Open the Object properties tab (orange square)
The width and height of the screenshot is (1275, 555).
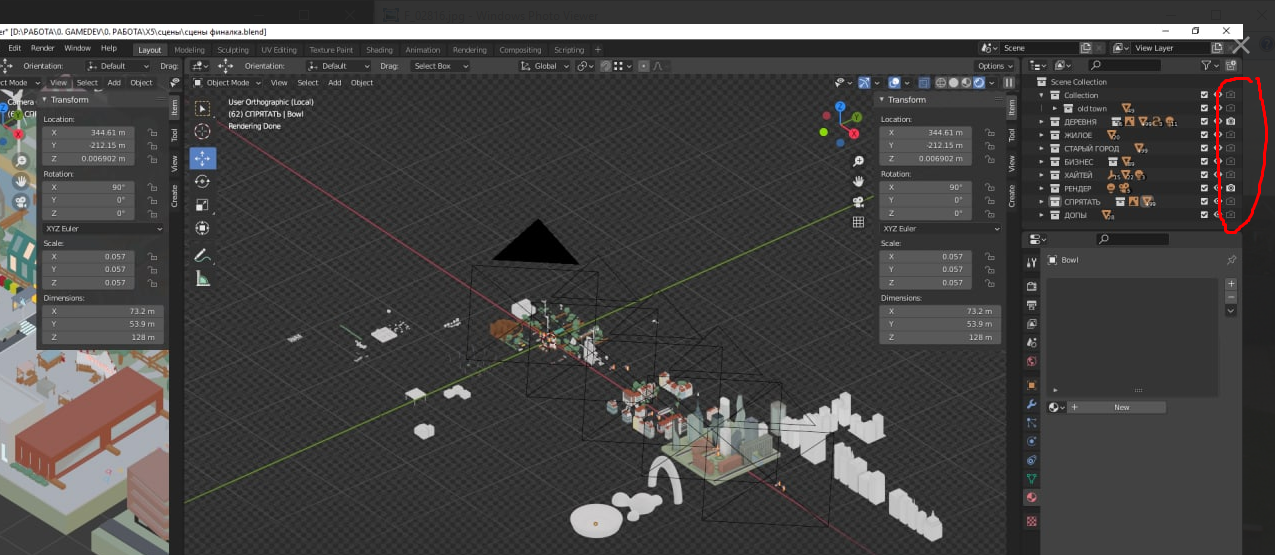tap(1032, 385)
